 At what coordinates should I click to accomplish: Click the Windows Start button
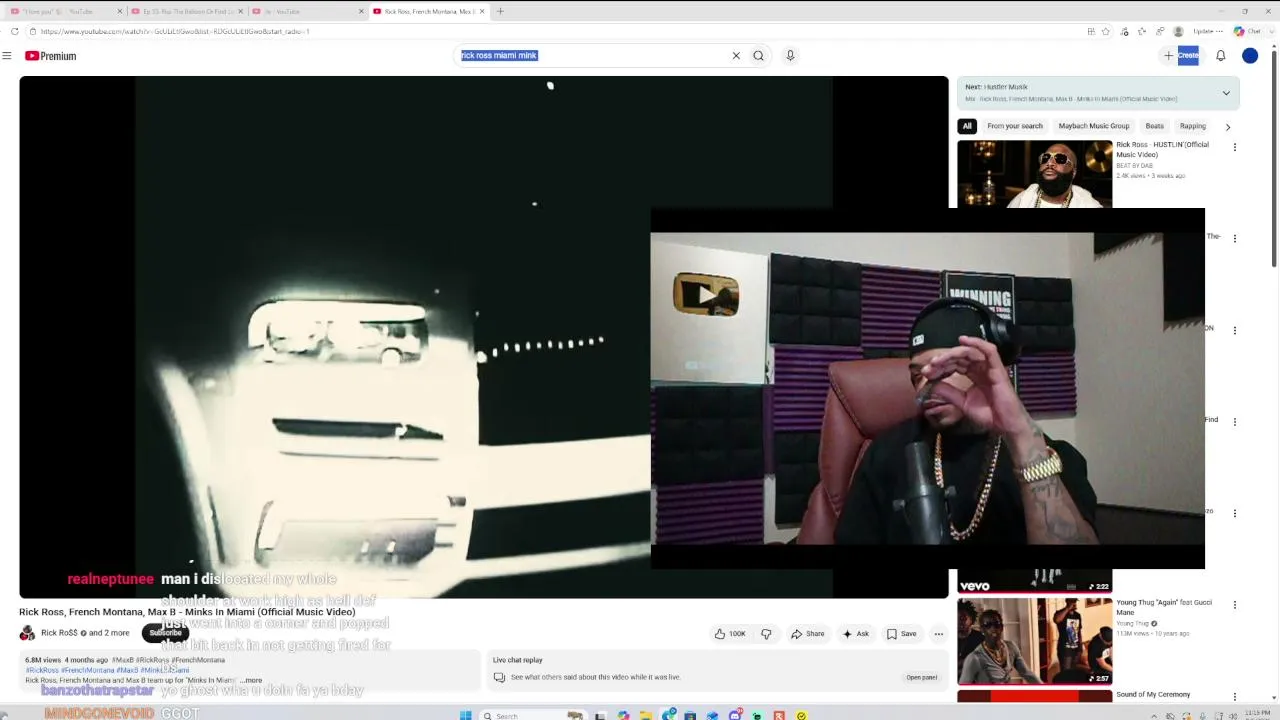pyautogui.click(x=465, y=715)
